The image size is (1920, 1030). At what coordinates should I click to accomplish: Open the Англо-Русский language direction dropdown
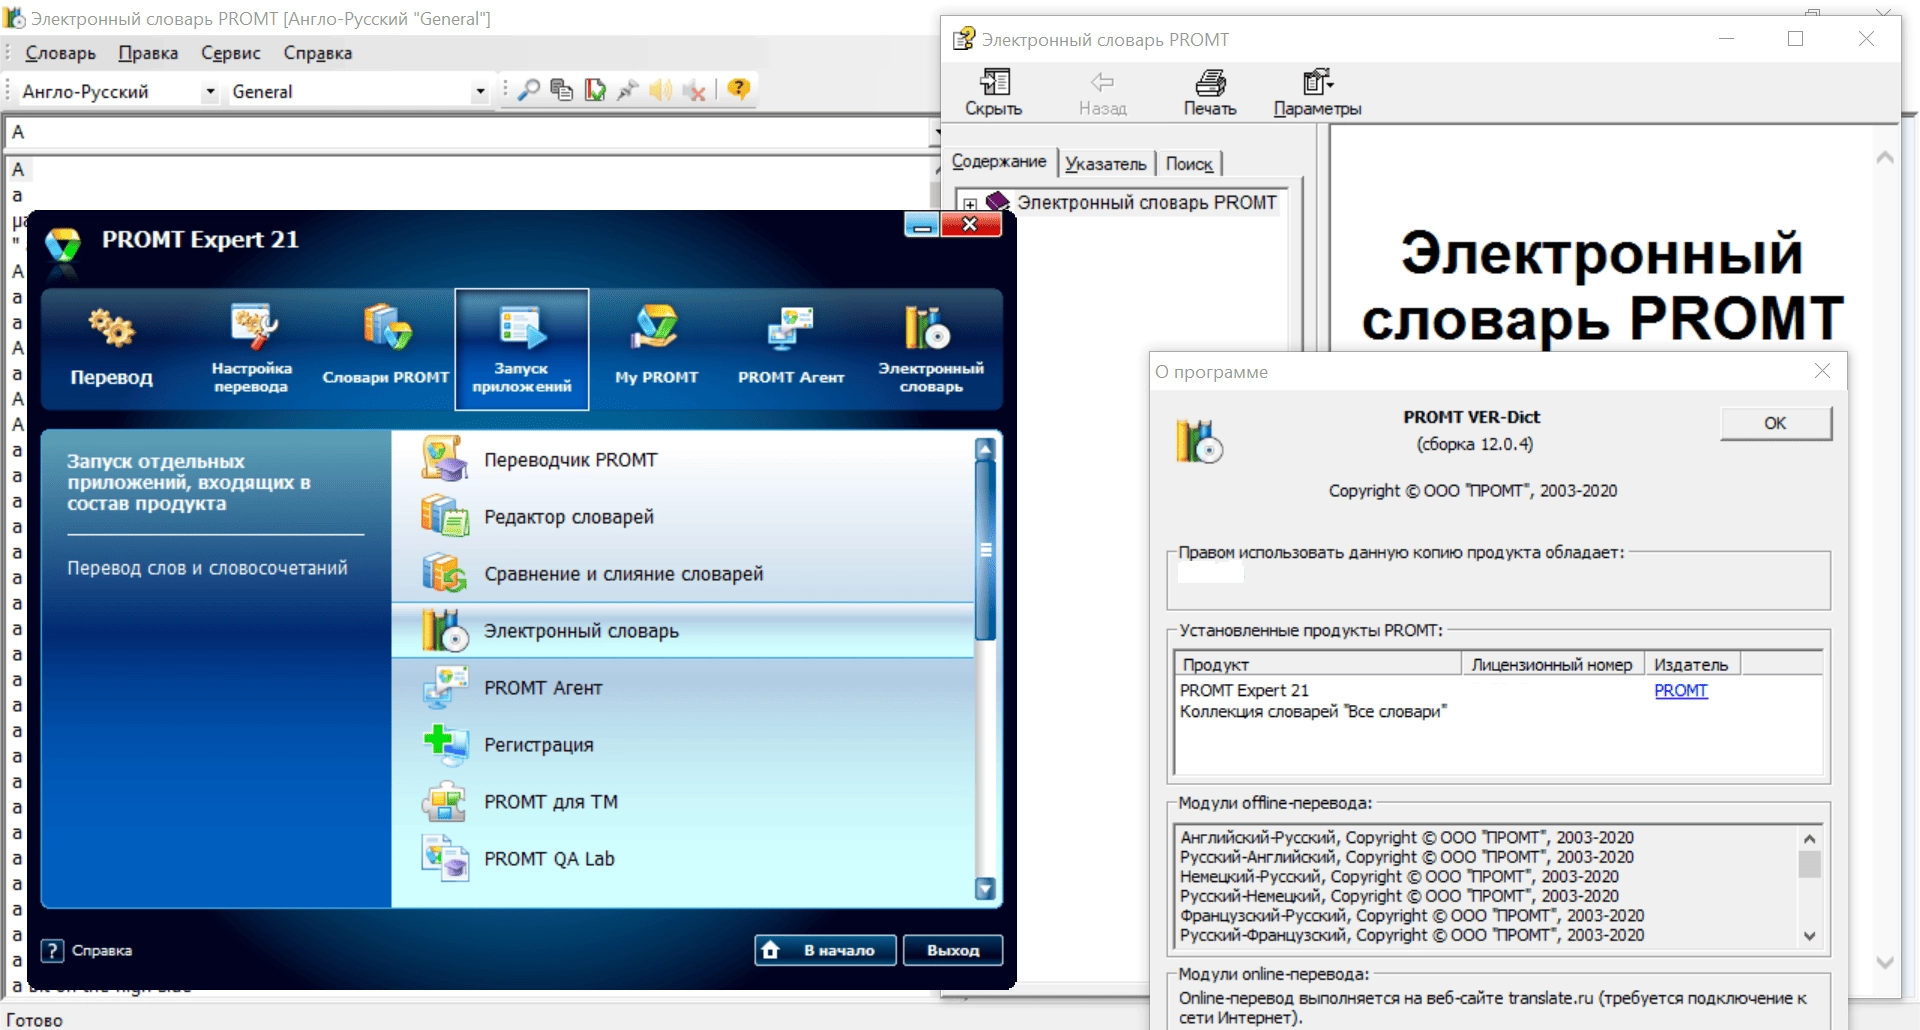click(210, 92)
